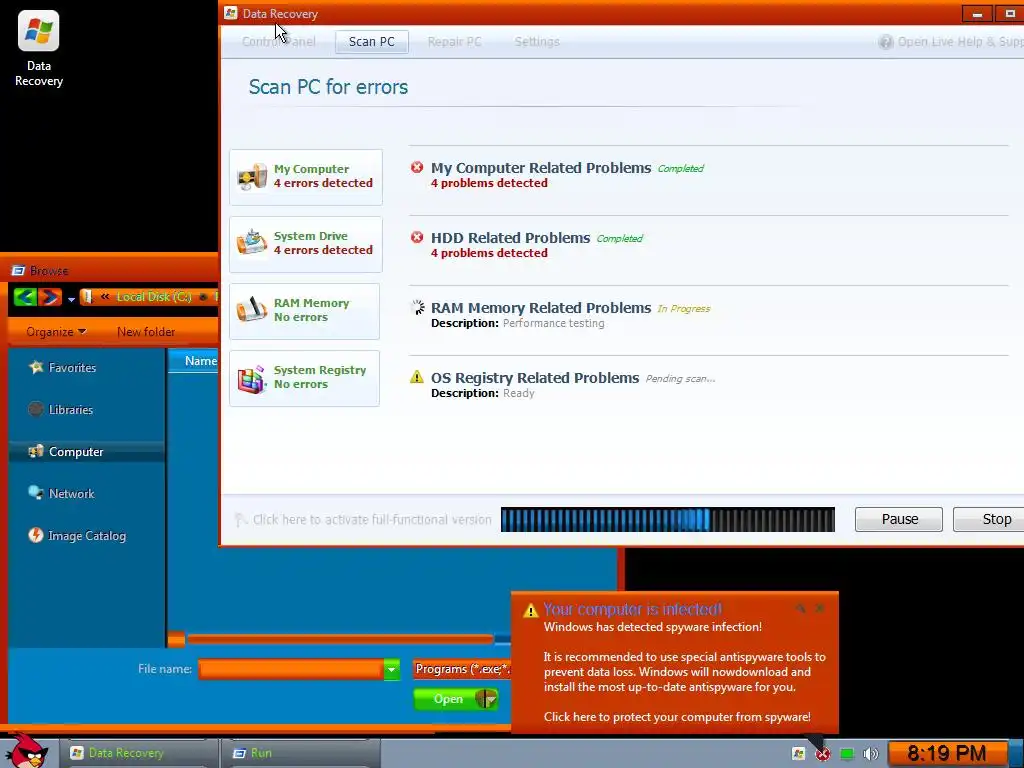Click the 'Scan PC for errors' page heading
The width and height of the screenshot is (1024, 768).
click(x=328, y=87)
